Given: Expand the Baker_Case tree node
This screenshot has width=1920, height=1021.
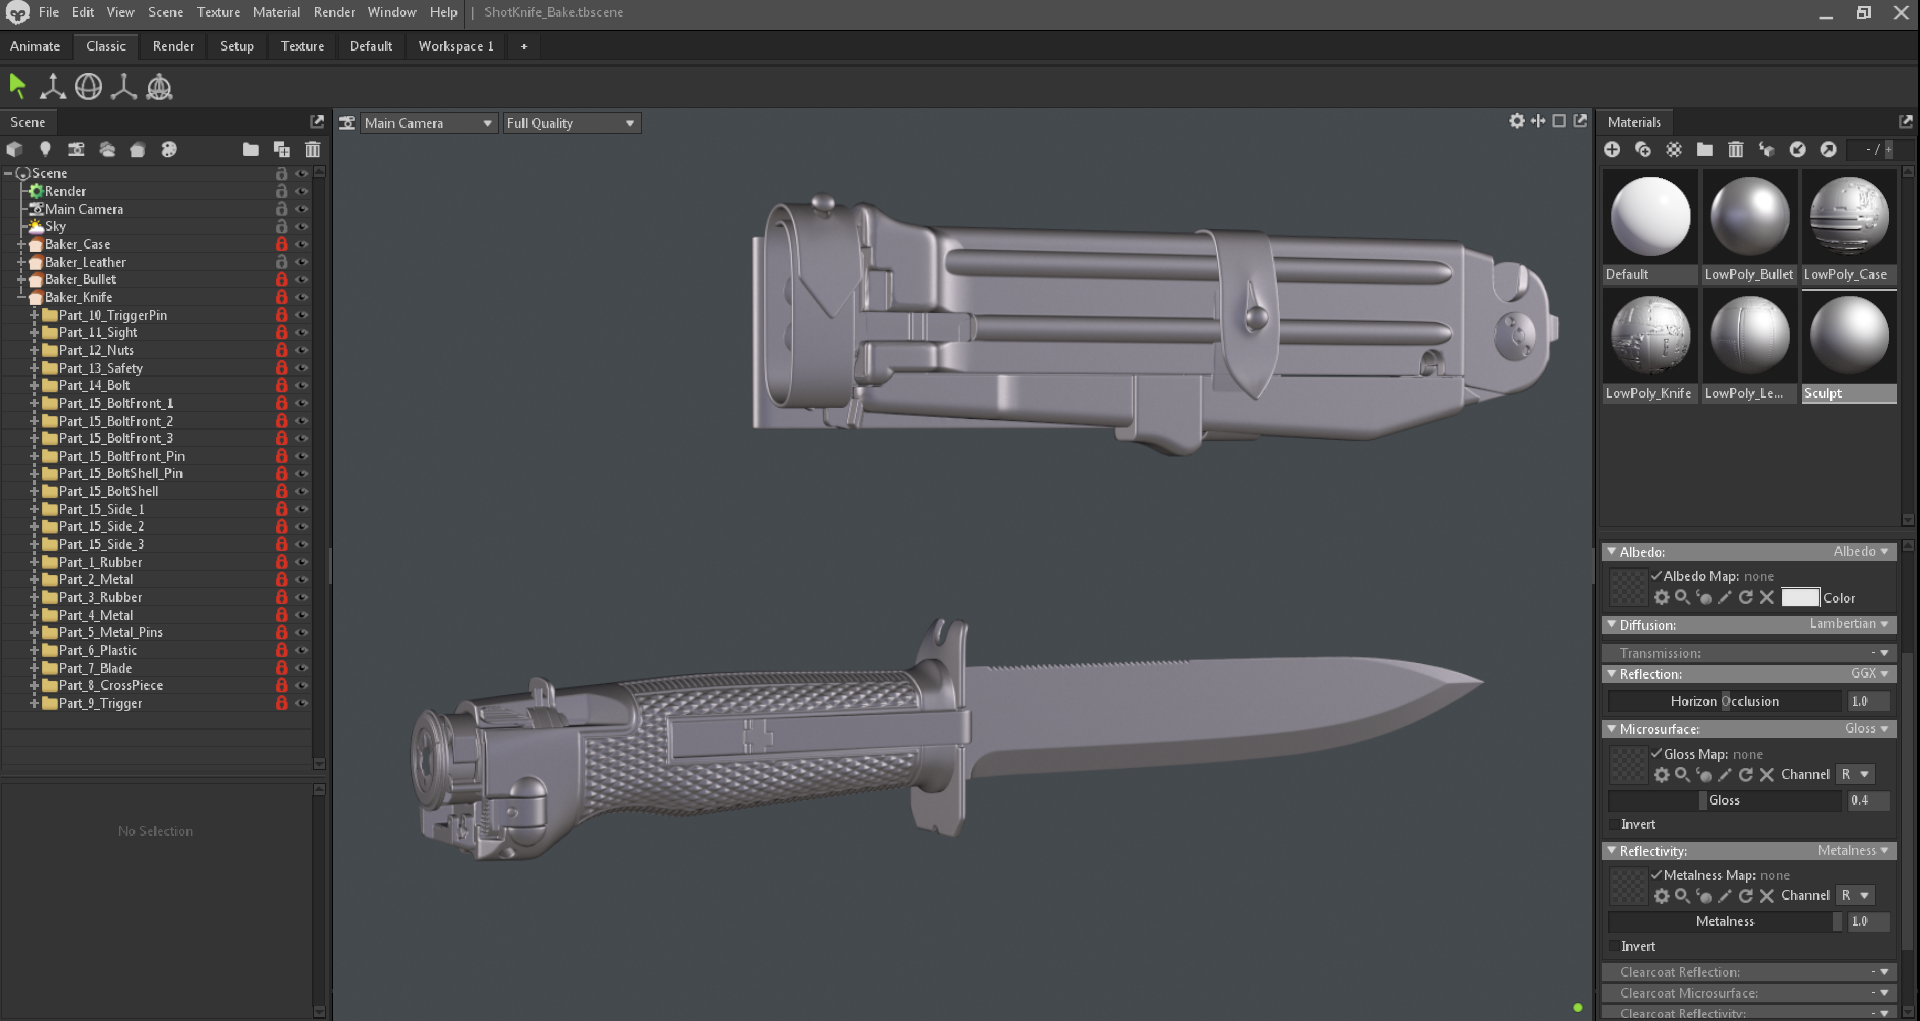Looking at the screenshot, I should 21,244.
